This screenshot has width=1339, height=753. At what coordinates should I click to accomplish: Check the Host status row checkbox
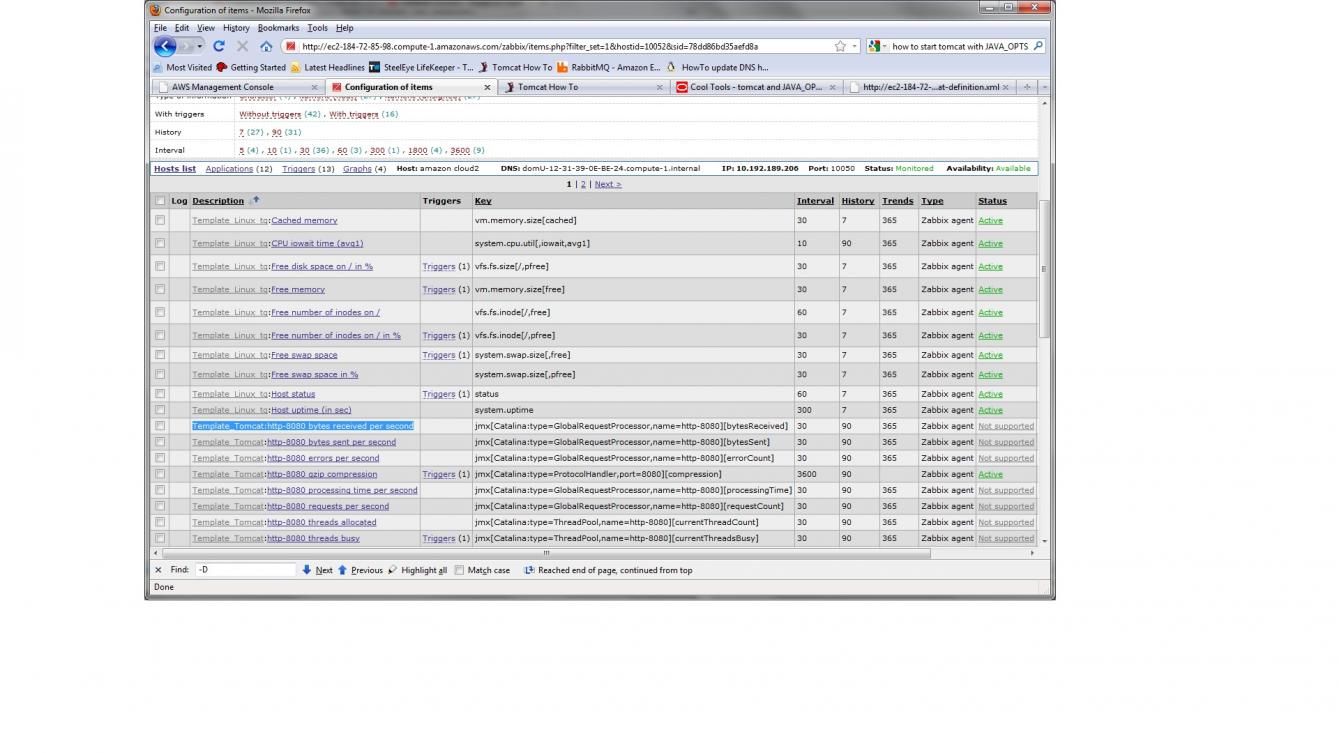tap(160, 394)
